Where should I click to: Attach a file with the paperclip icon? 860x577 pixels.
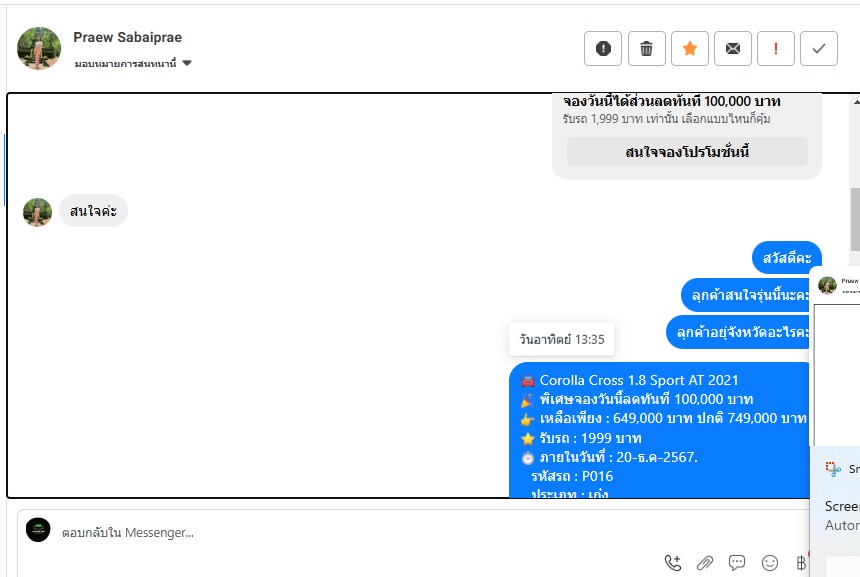click(x=705, y=563)
